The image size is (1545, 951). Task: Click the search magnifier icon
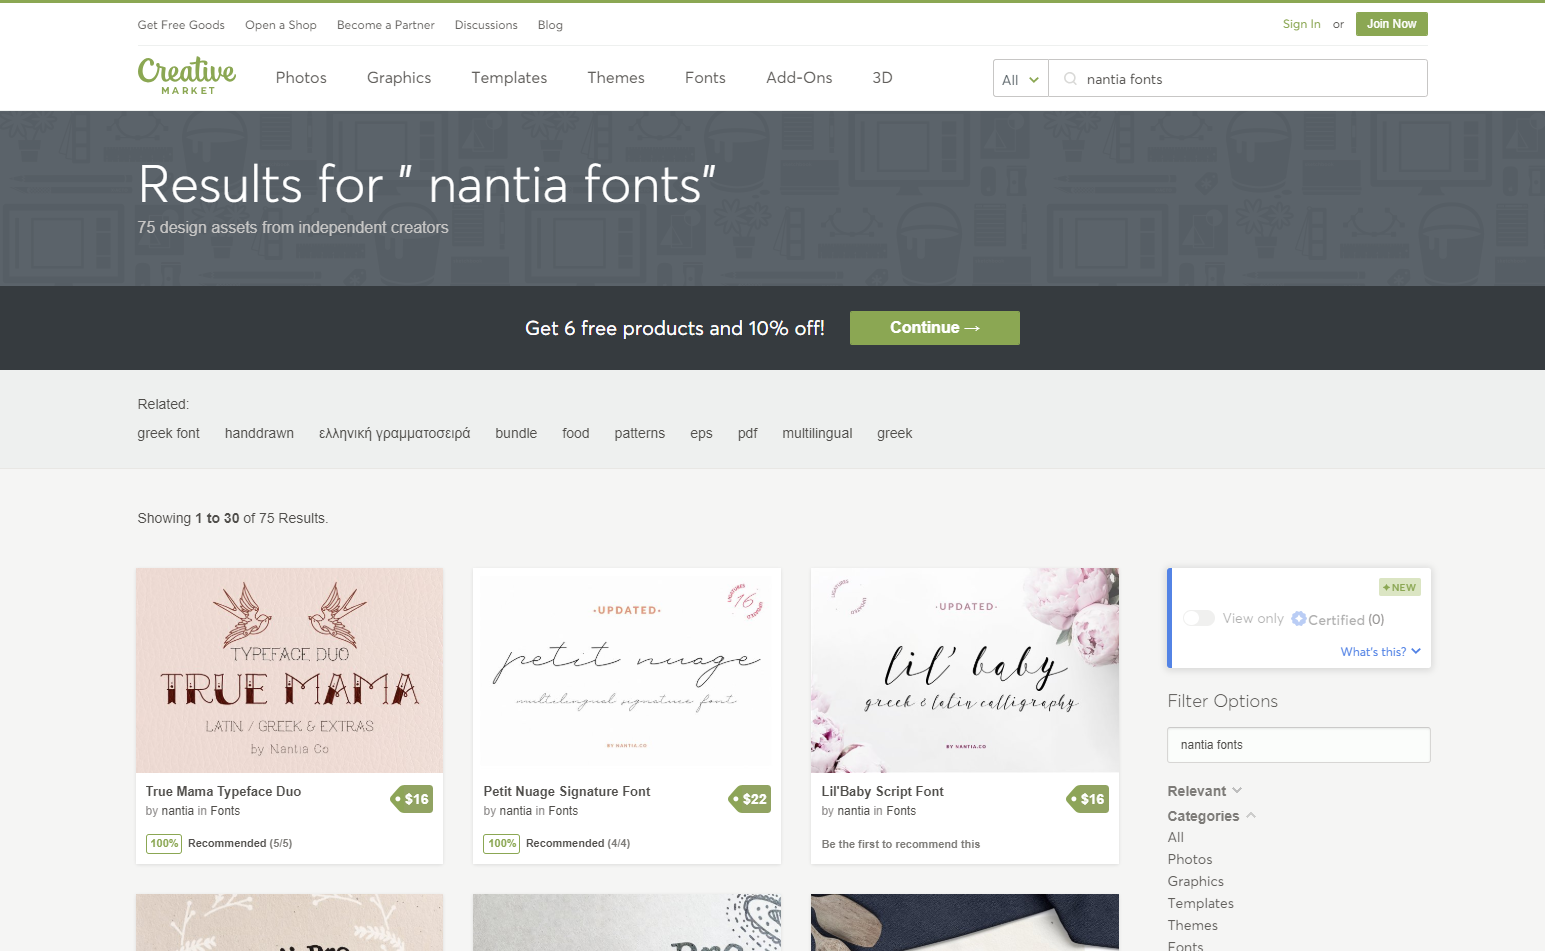(1070, 79)
